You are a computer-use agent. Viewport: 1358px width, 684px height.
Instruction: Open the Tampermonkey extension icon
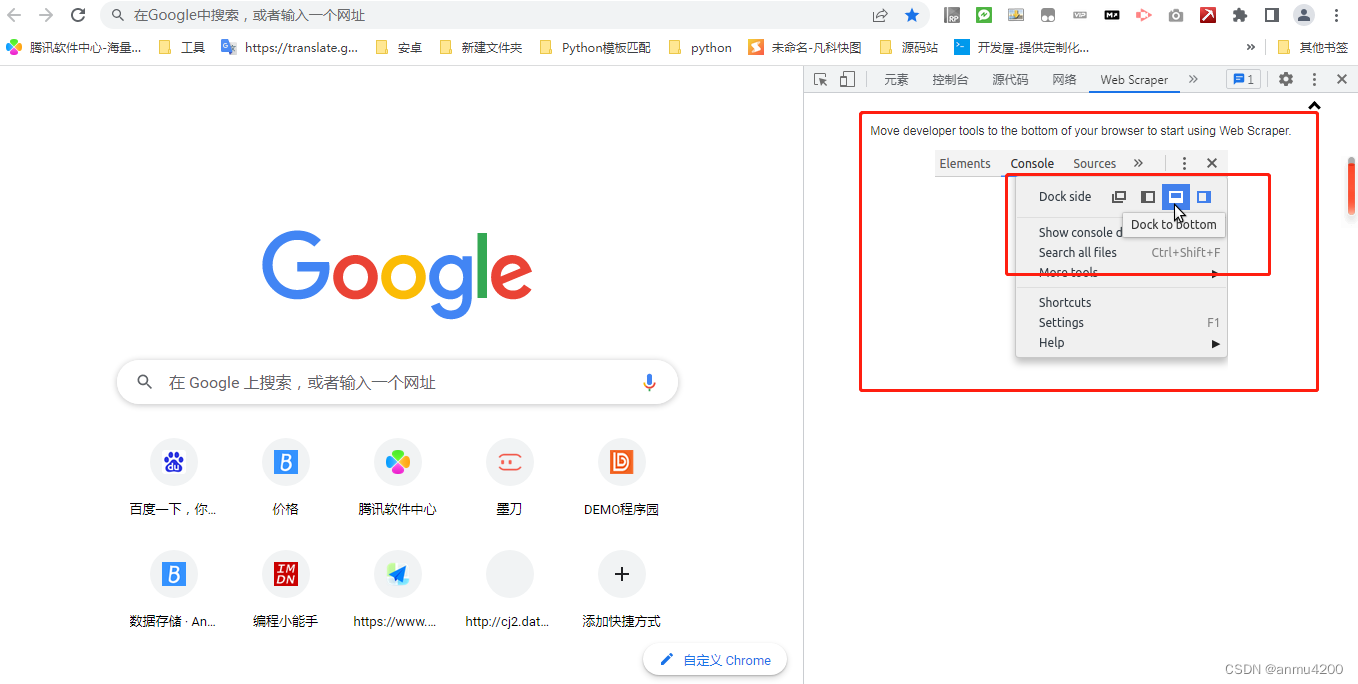1048,15
